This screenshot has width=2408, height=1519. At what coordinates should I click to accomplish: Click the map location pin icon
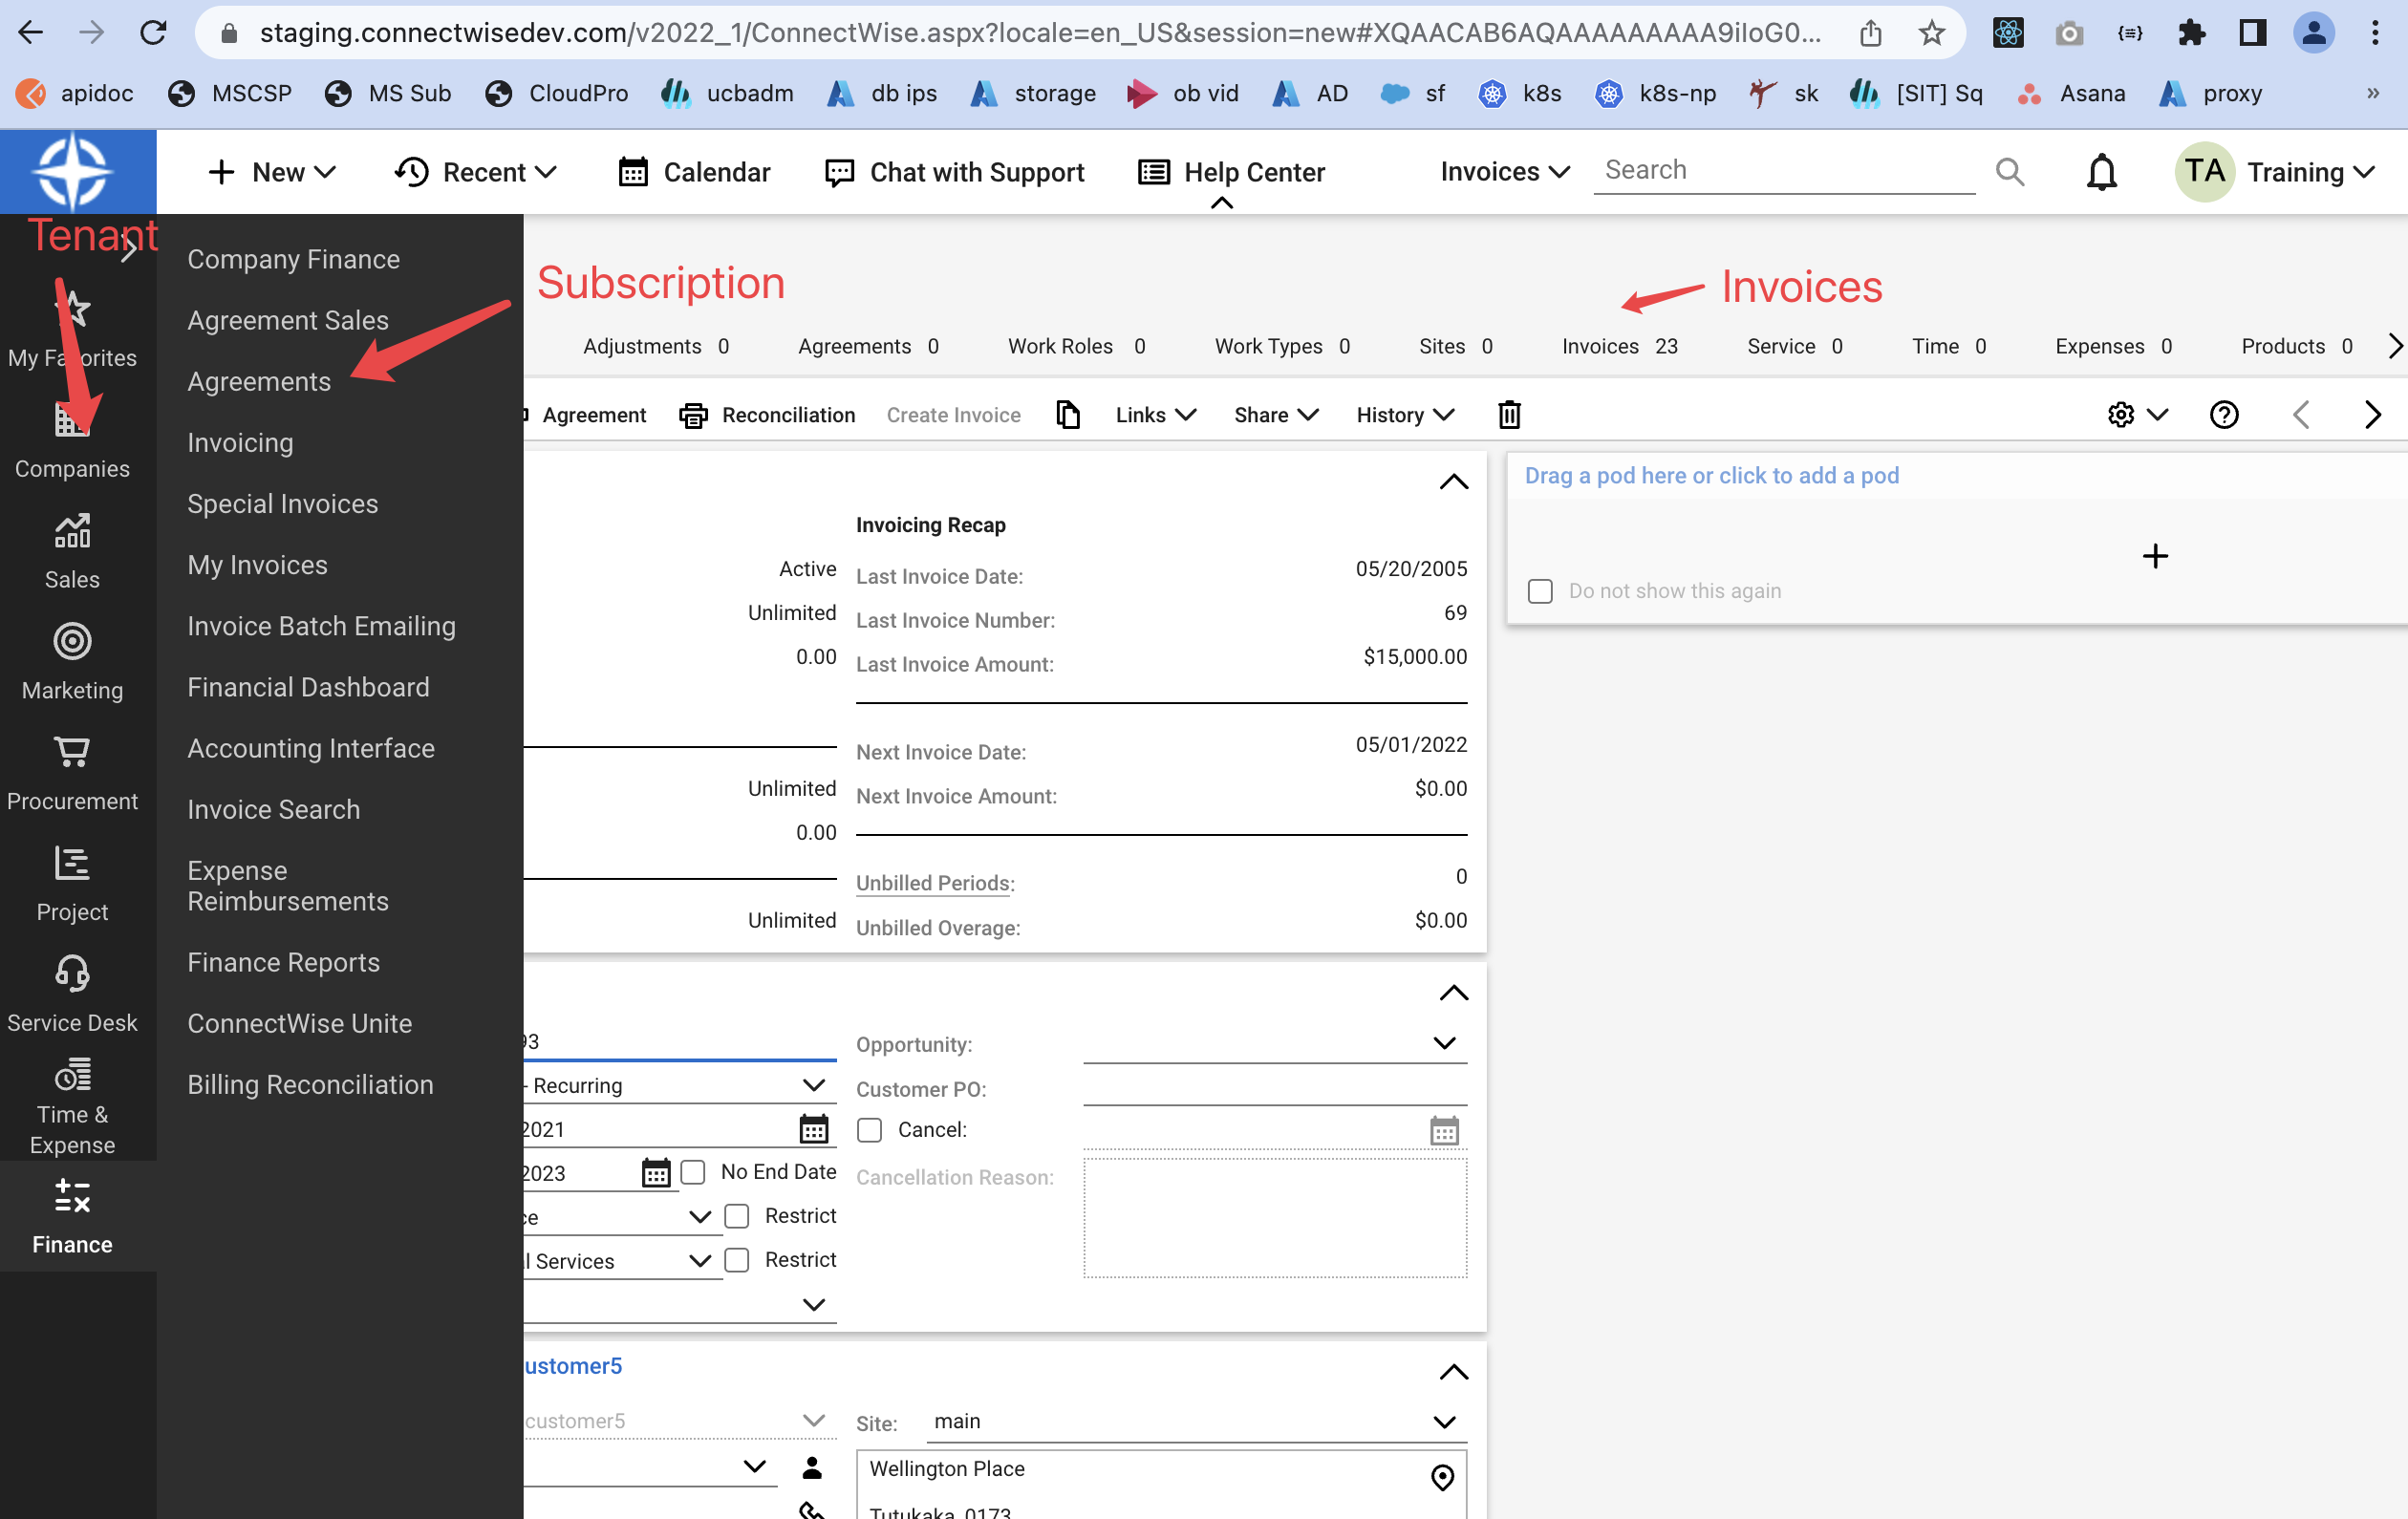point(1442,1477)
